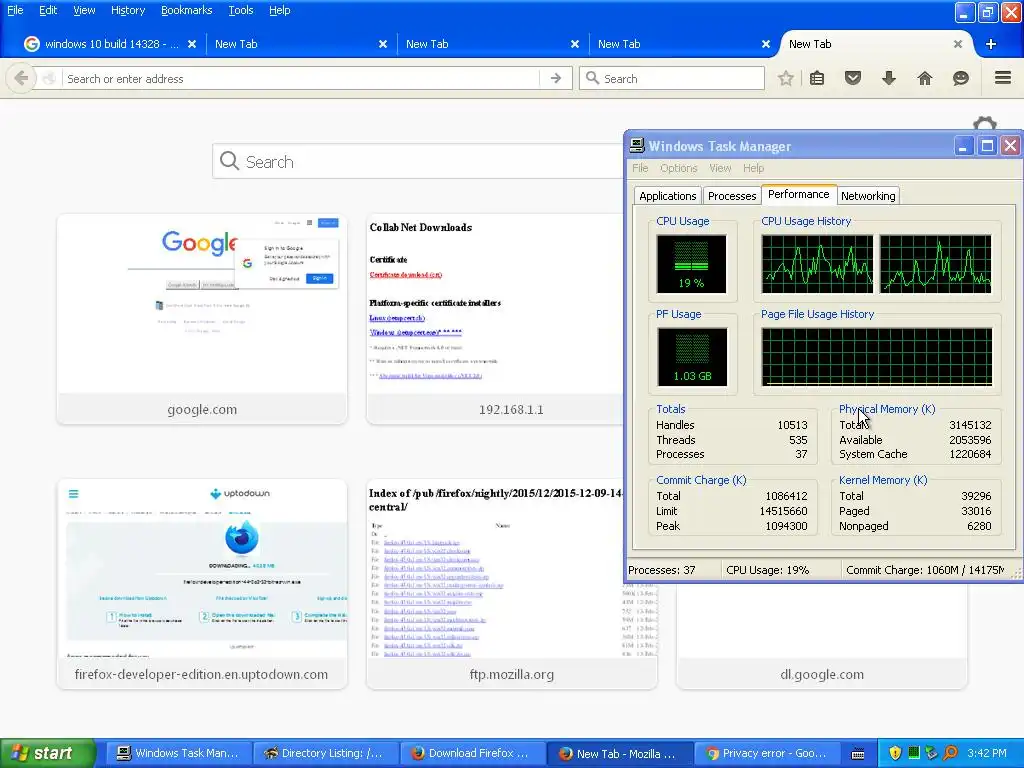Open the Tools menu in Firefox
The height and width of the screenshot is (768, 1024).
[240, 10]
